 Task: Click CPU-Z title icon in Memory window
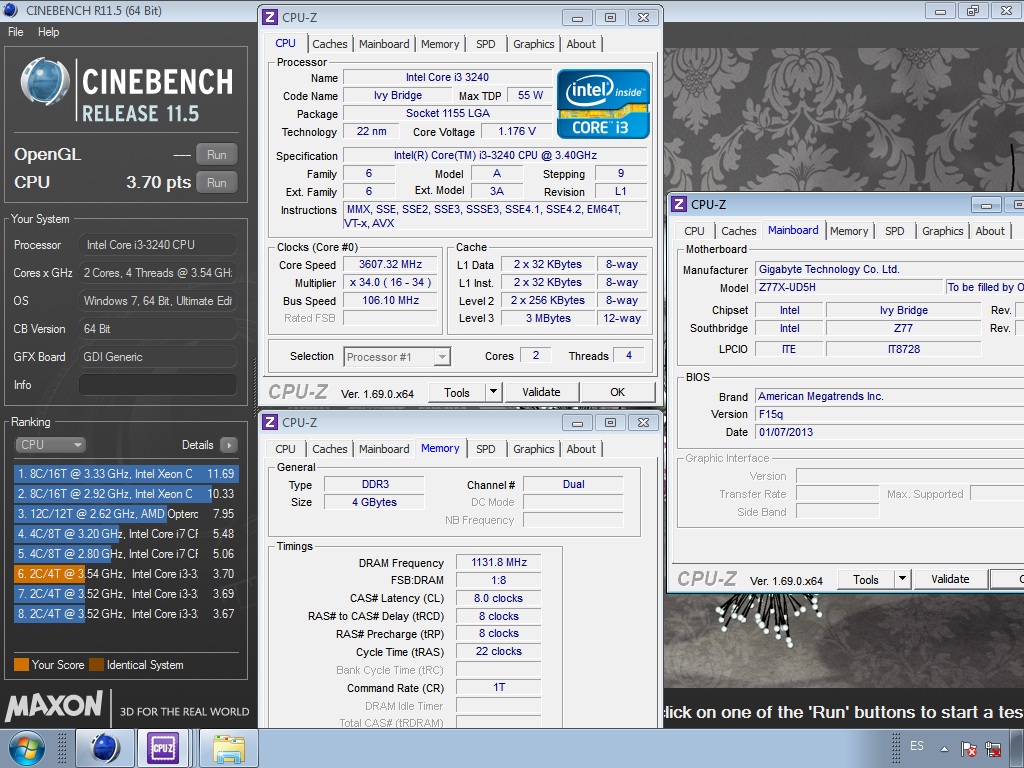(270, 423)
